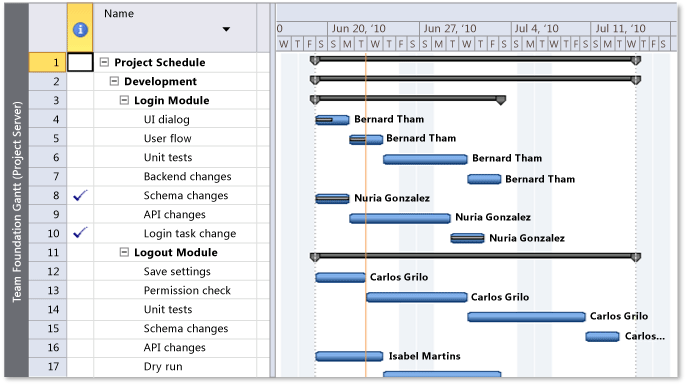
Task: Click the blue info indicator column icon
Action: (80, 30)
